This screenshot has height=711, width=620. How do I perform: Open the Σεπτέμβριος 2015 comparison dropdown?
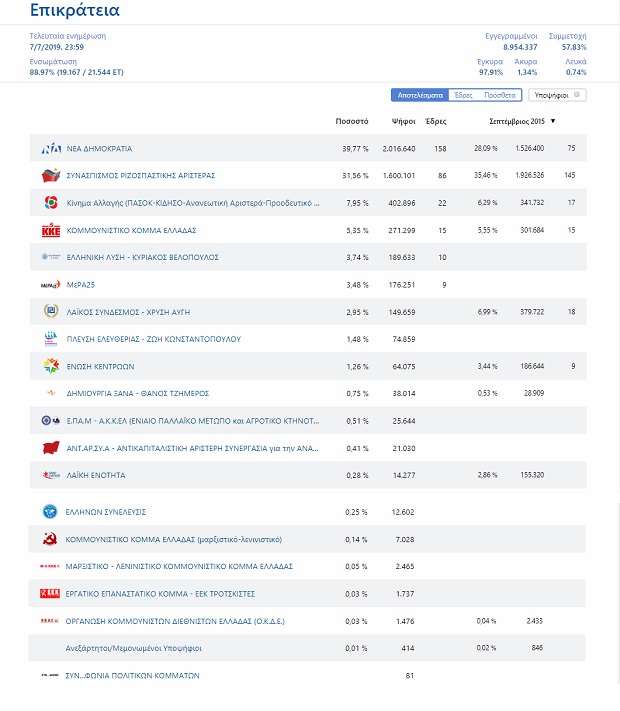tap(553, 121)
